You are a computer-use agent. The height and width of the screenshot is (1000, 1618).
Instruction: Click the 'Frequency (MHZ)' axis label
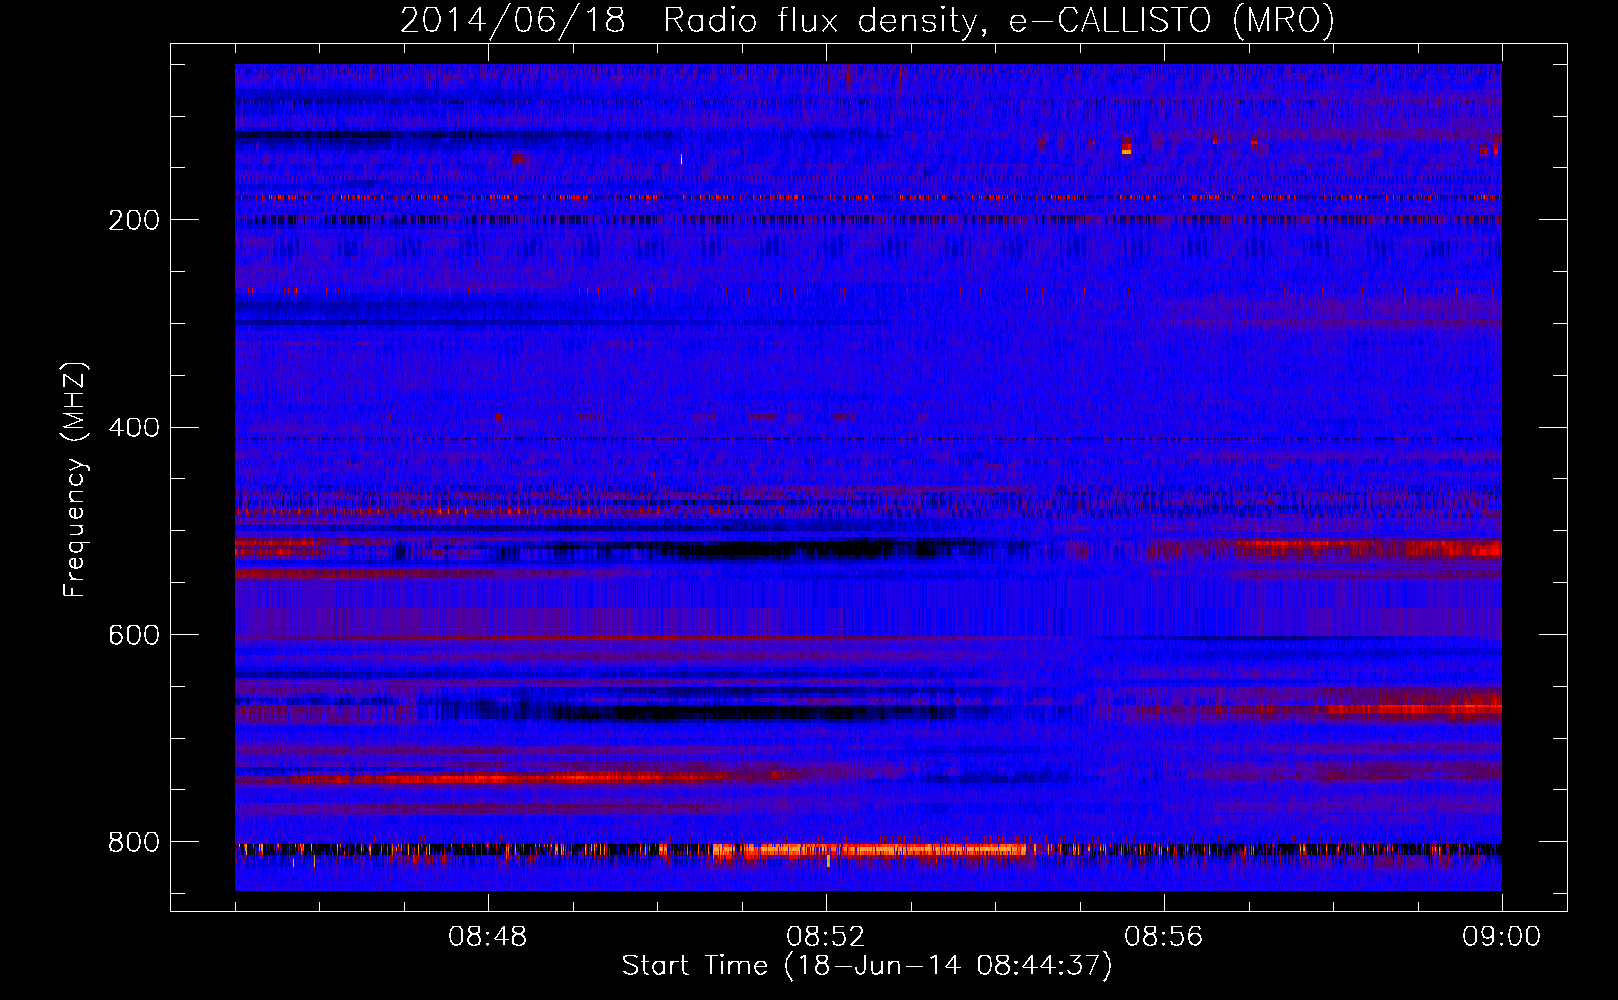point(75,480)
